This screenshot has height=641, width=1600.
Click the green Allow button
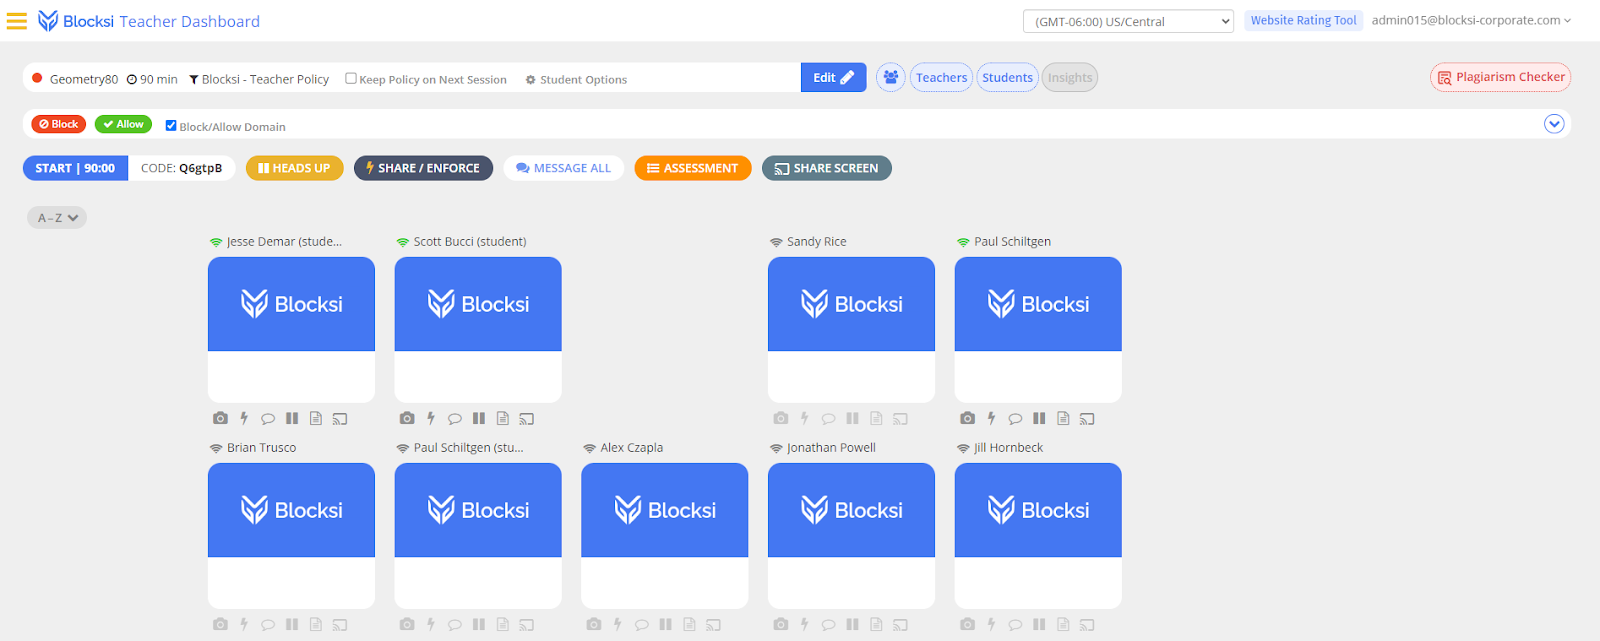coord(123,124)
